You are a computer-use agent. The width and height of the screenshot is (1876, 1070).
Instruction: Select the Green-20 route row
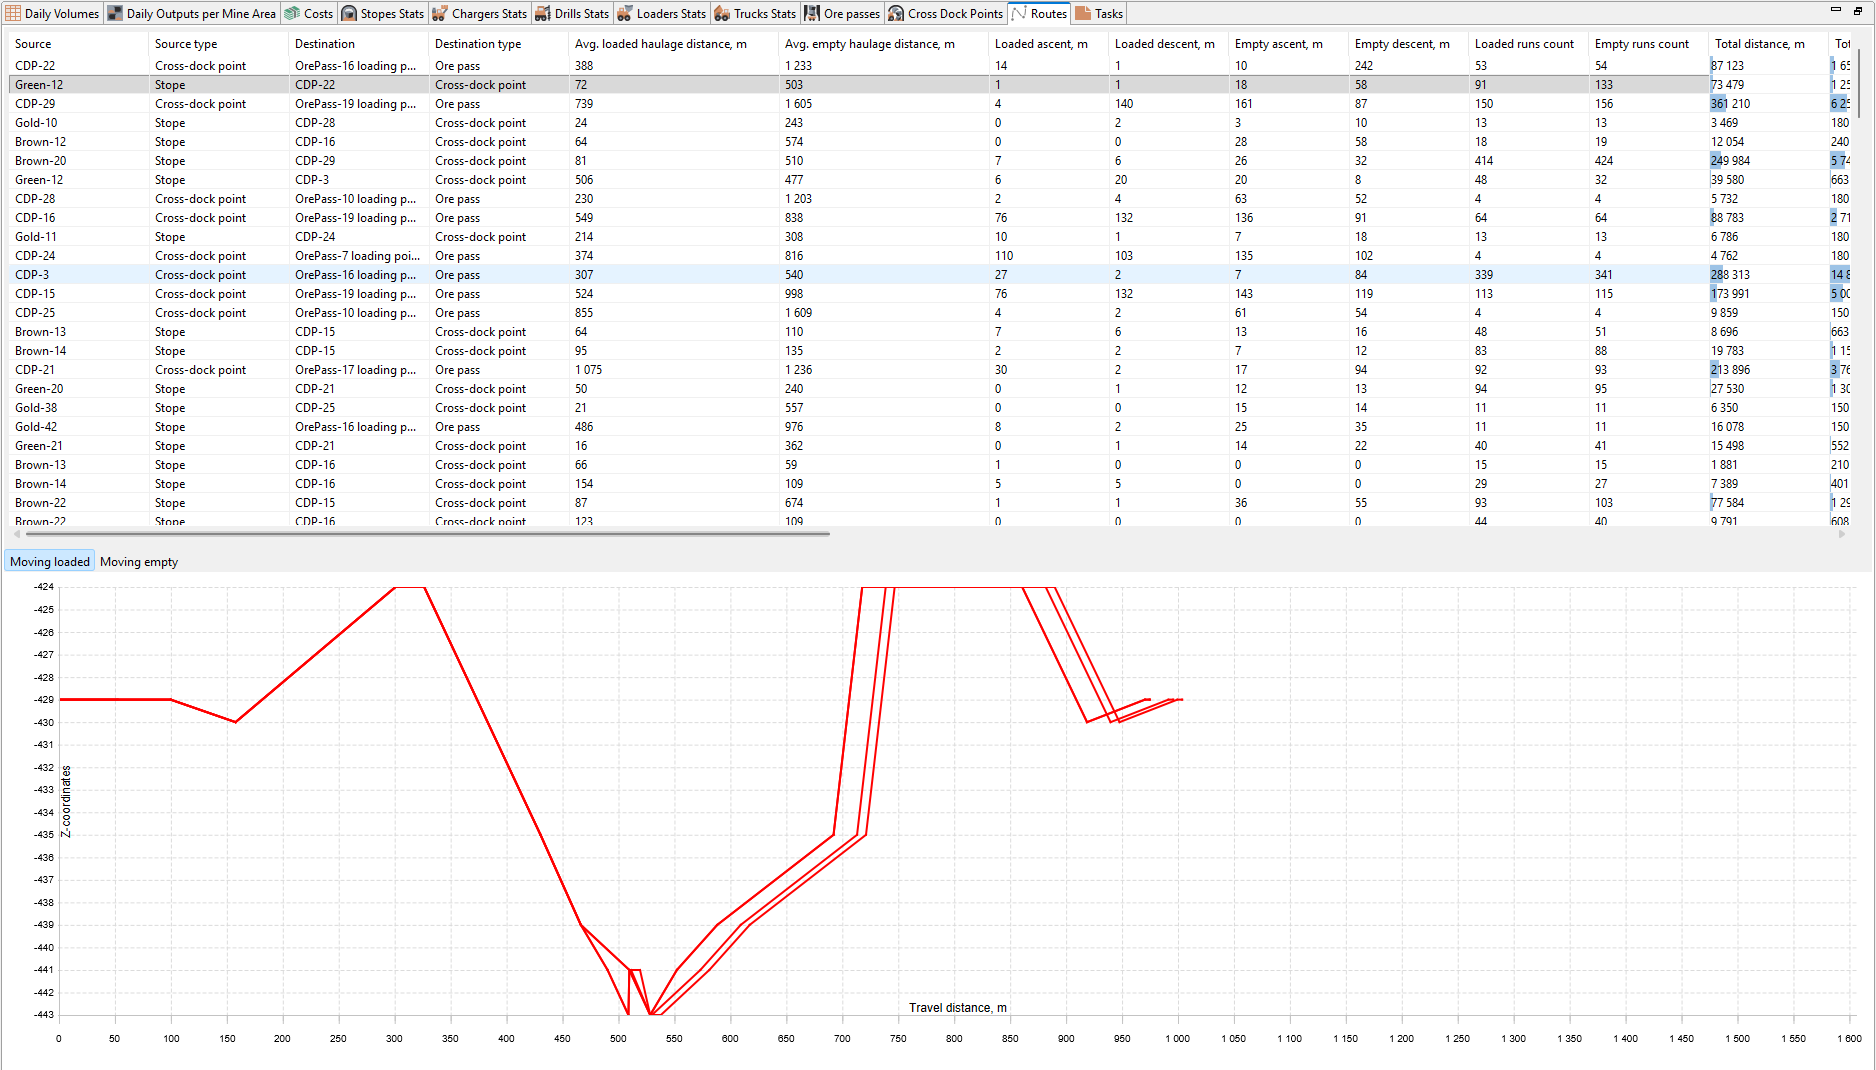coord(930,389)
